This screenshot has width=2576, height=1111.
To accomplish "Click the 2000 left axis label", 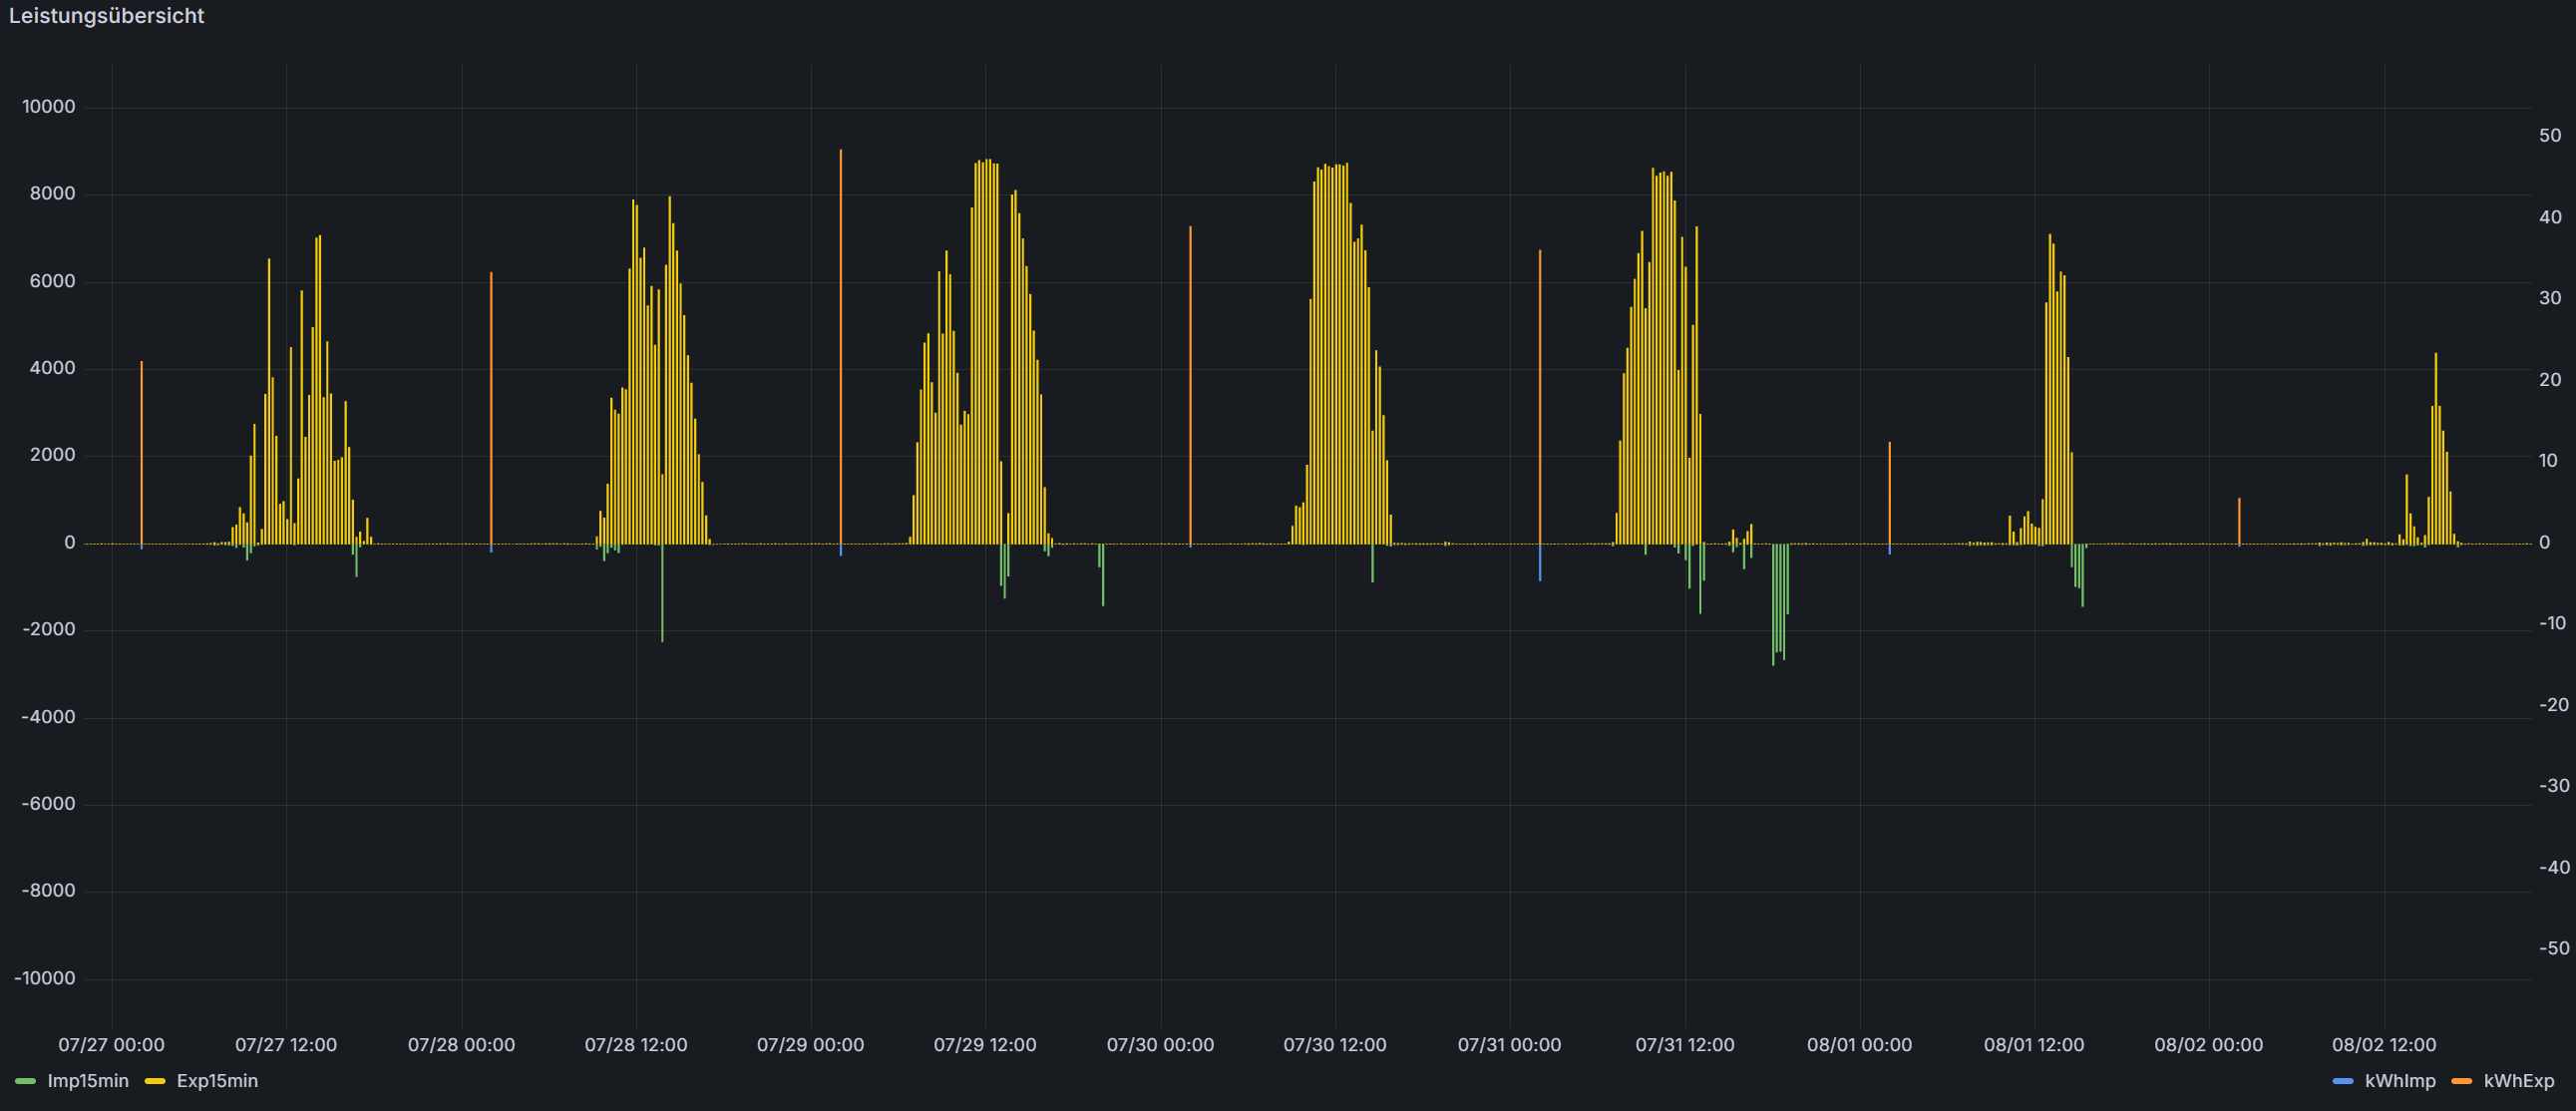I will pos(53,455).
